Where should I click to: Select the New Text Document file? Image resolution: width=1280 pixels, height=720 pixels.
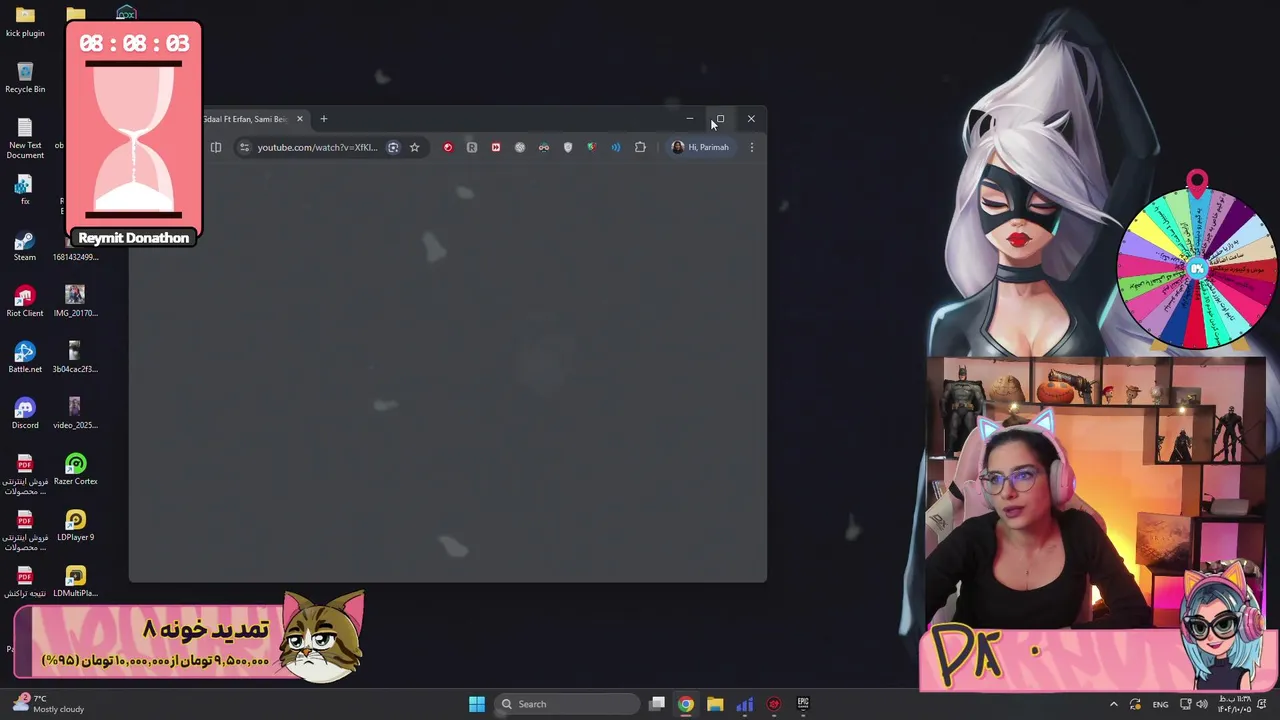(x=25, y=137)
